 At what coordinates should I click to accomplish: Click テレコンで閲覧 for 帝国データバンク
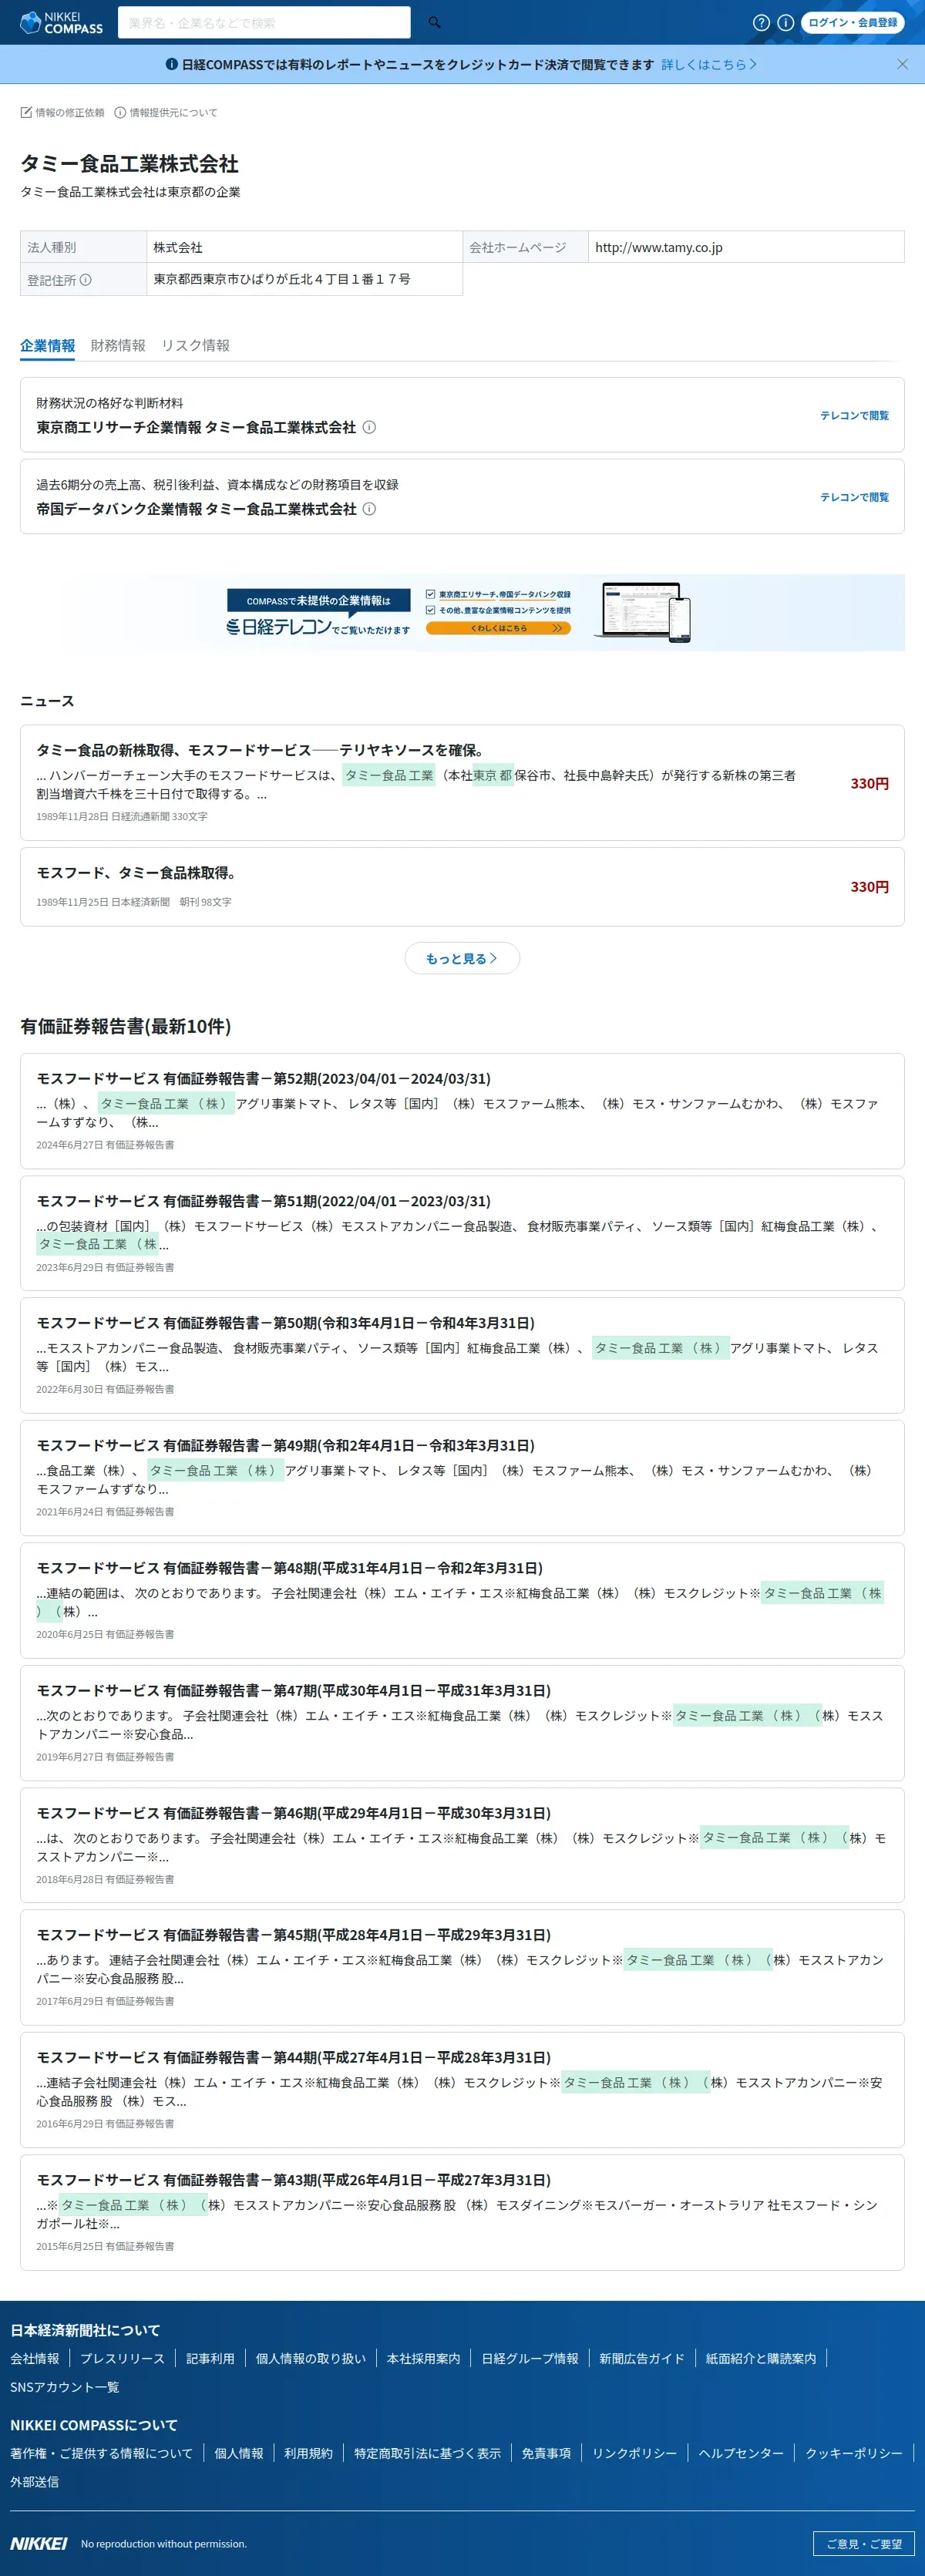point(854,497)
